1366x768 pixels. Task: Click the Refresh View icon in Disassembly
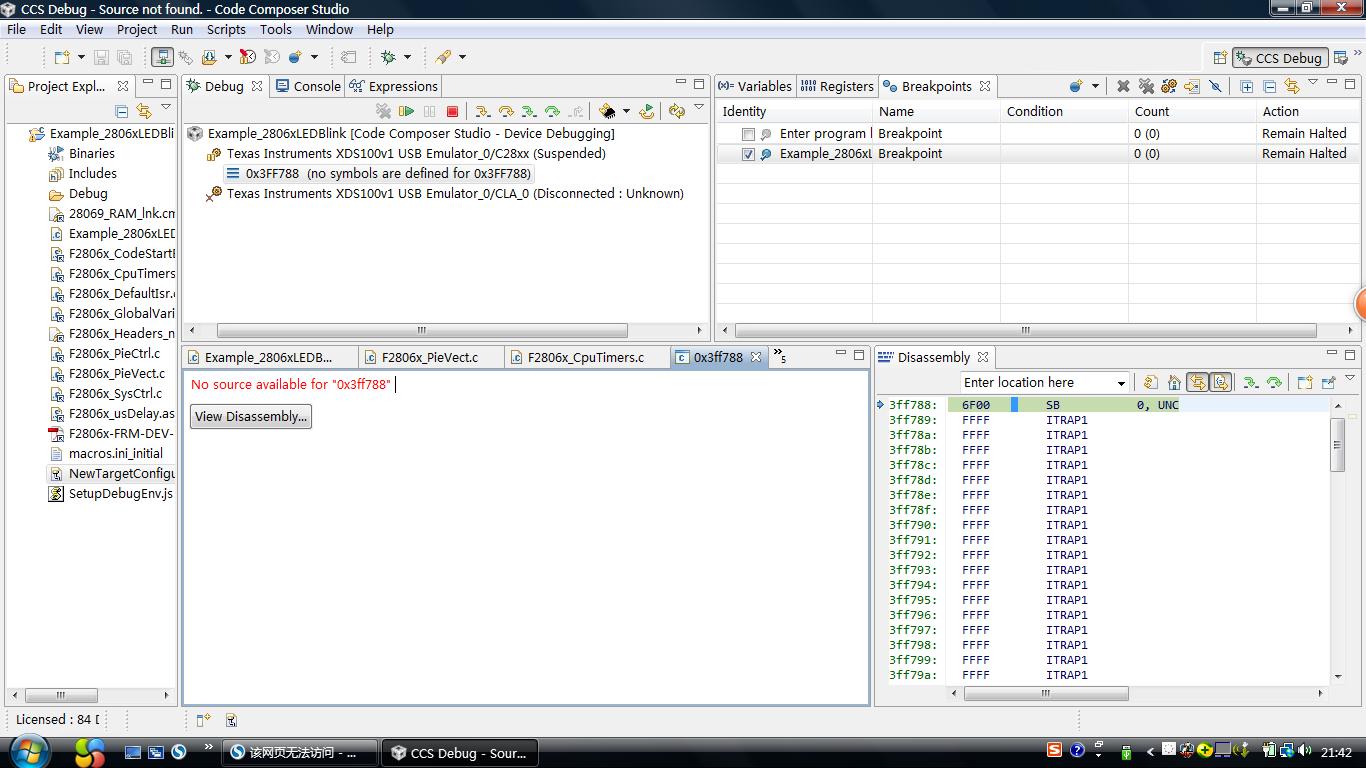1151,382
